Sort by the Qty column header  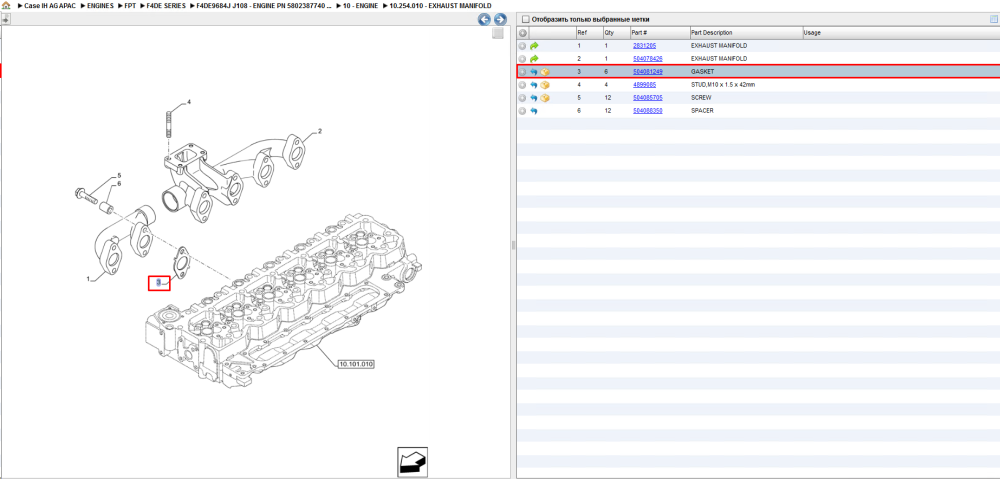pyautogui.click(x=616, y=33)
